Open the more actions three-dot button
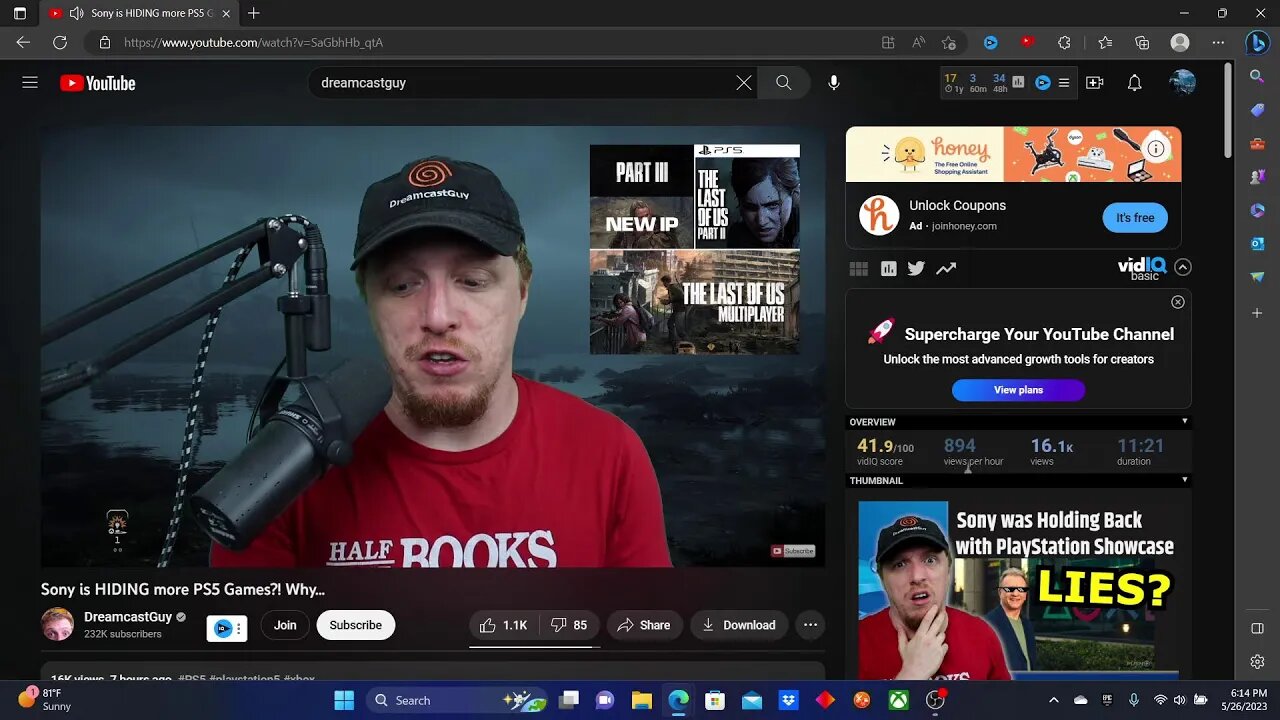Image resolution: width=1280 pixels, height=720 pixels. click(x=810, y=625)
